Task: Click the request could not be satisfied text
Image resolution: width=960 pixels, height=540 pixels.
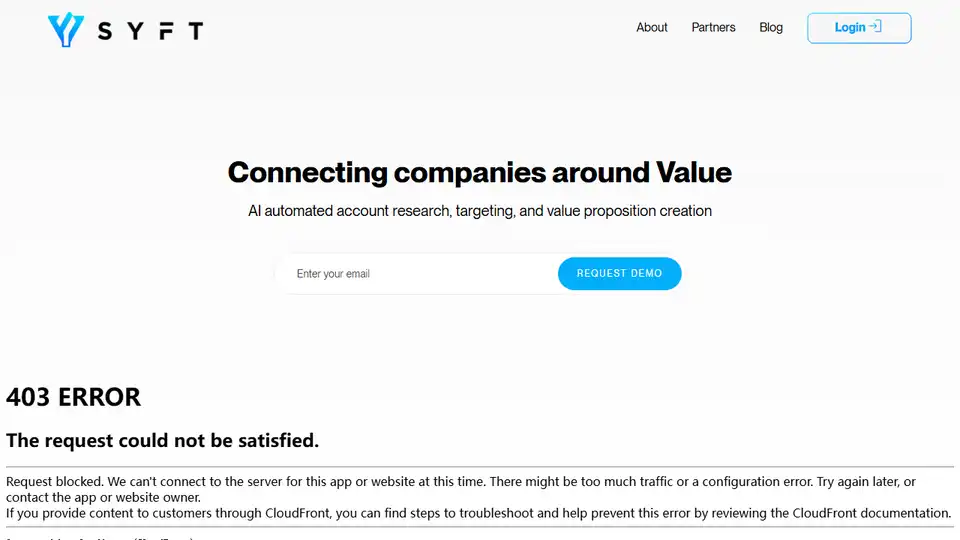Action: tap(162, 440)
